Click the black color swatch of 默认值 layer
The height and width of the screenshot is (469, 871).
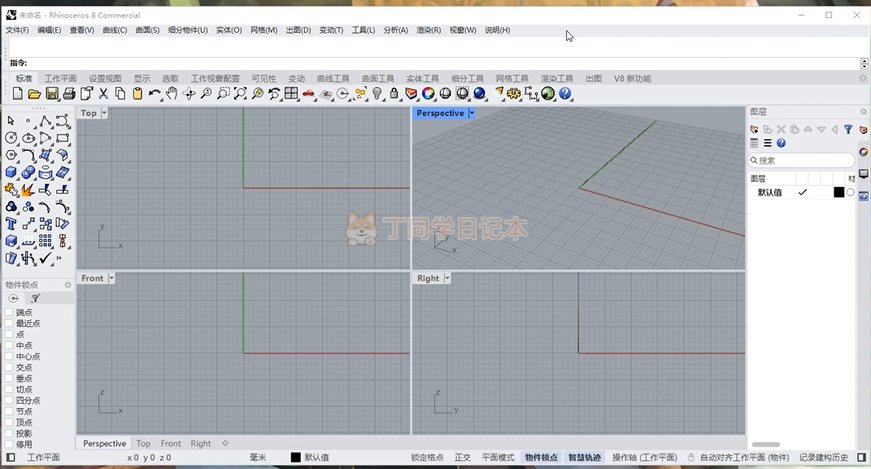[838, 192]
